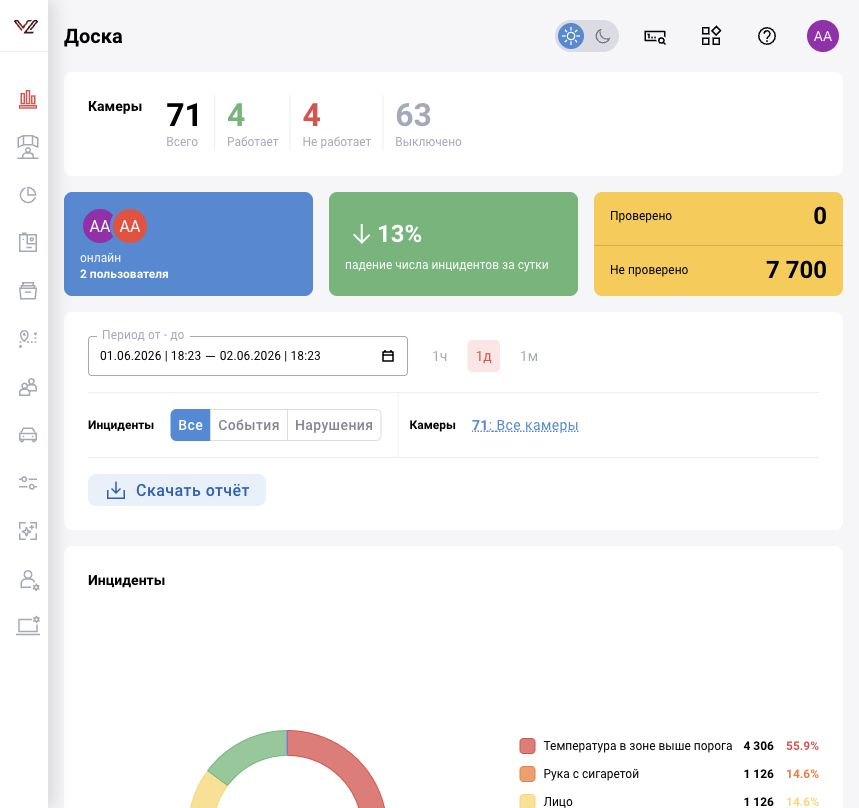Click the red legend swatch for Температура
The width and height of the screenshot is (859, 808).
(x=527, y=746)
